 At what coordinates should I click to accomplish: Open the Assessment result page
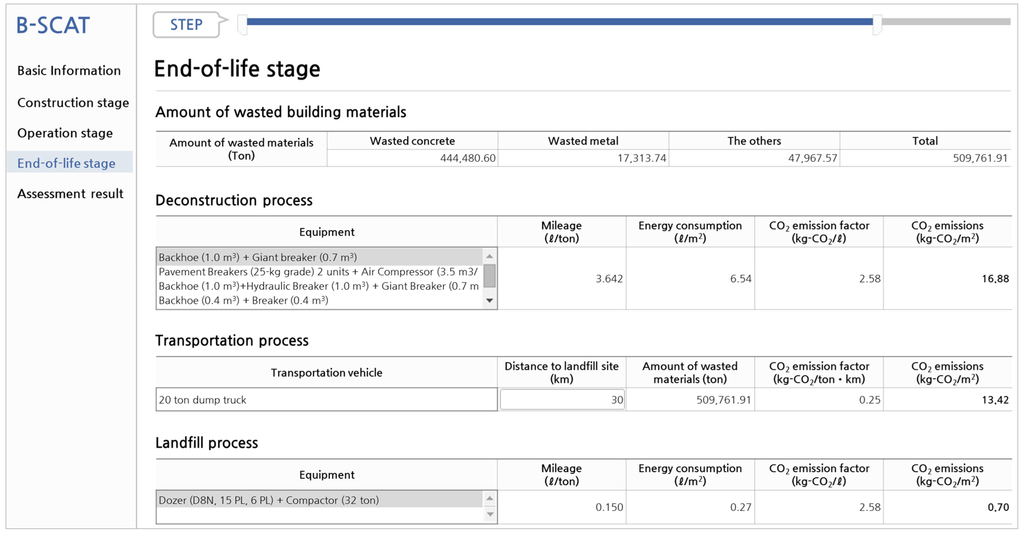click(70, 194)
